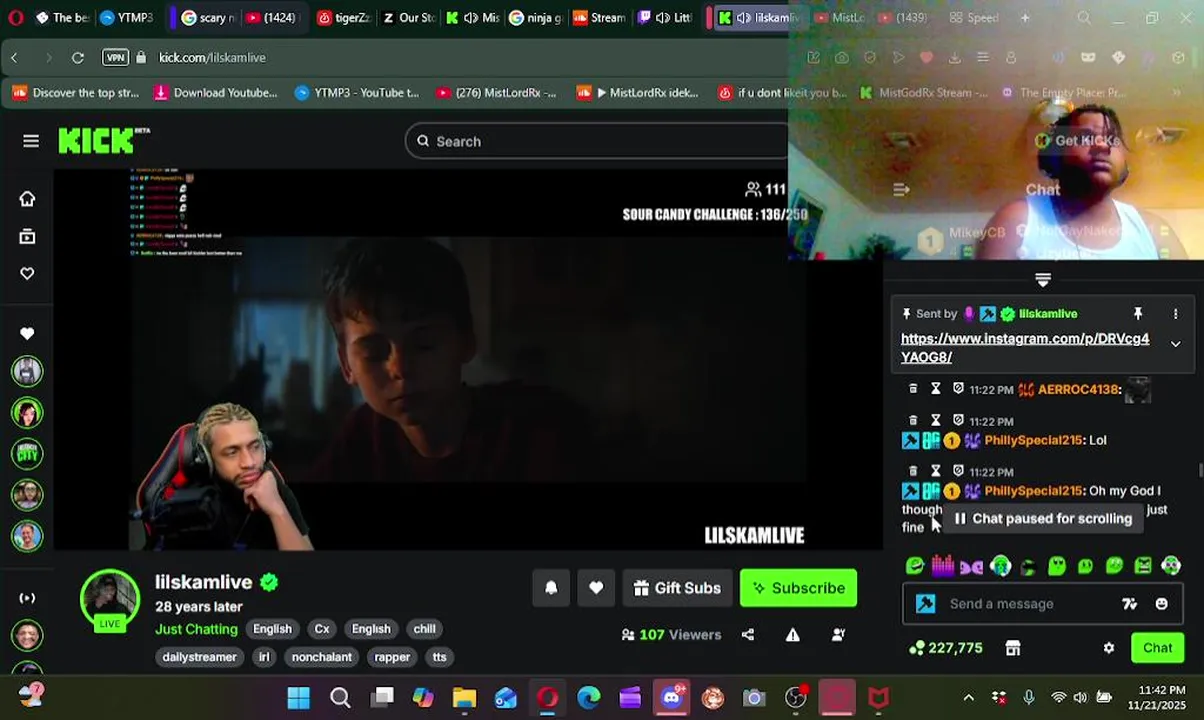Click the lilskamlive channel avatar

click(x=110, y=600)
